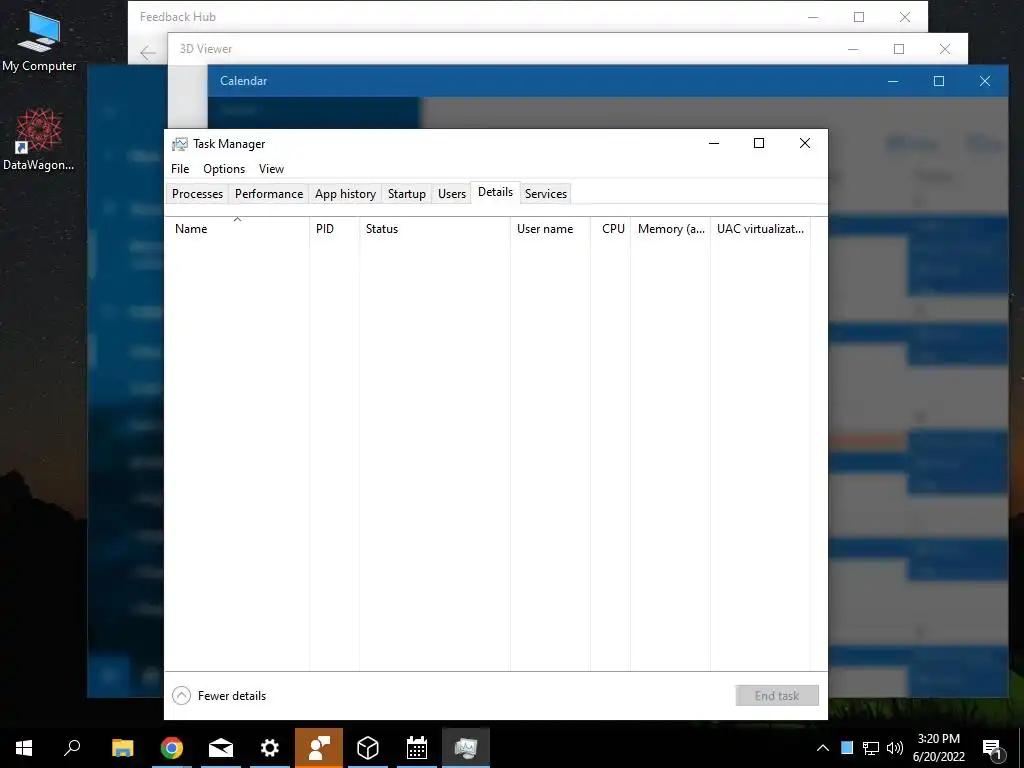The image size is (1024, 768).
Task: Open volume speaker tray icon
Action: [x=895, y=748]
